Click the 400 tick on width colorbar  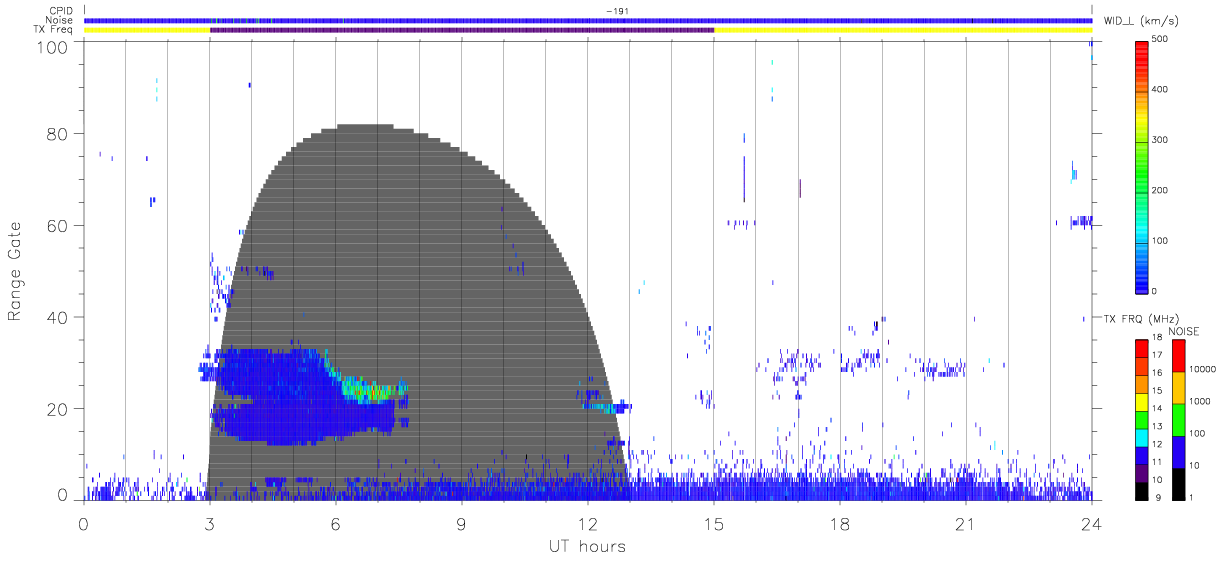tap(1159, 90)
